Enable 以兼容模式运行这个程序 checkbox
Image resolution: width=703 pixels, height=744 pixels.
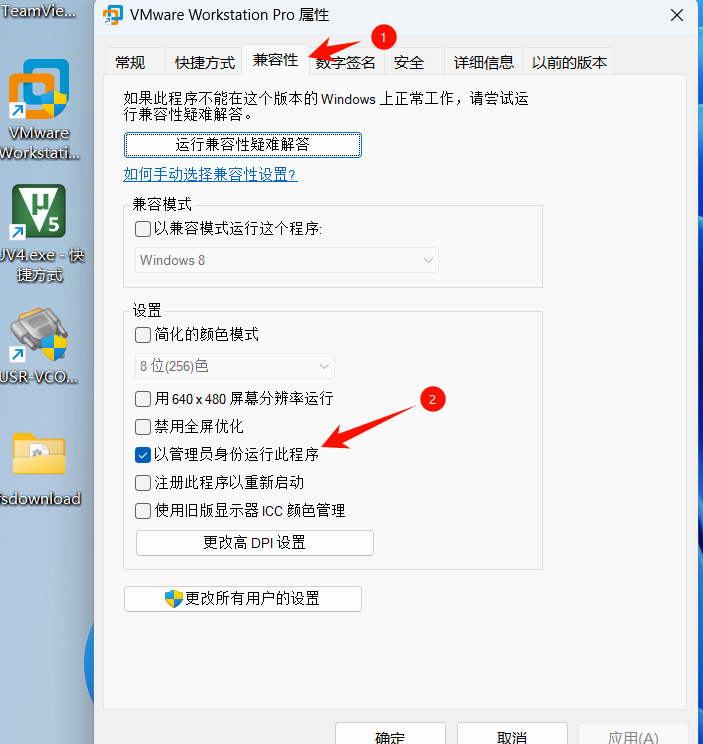[x=143, y=229]
